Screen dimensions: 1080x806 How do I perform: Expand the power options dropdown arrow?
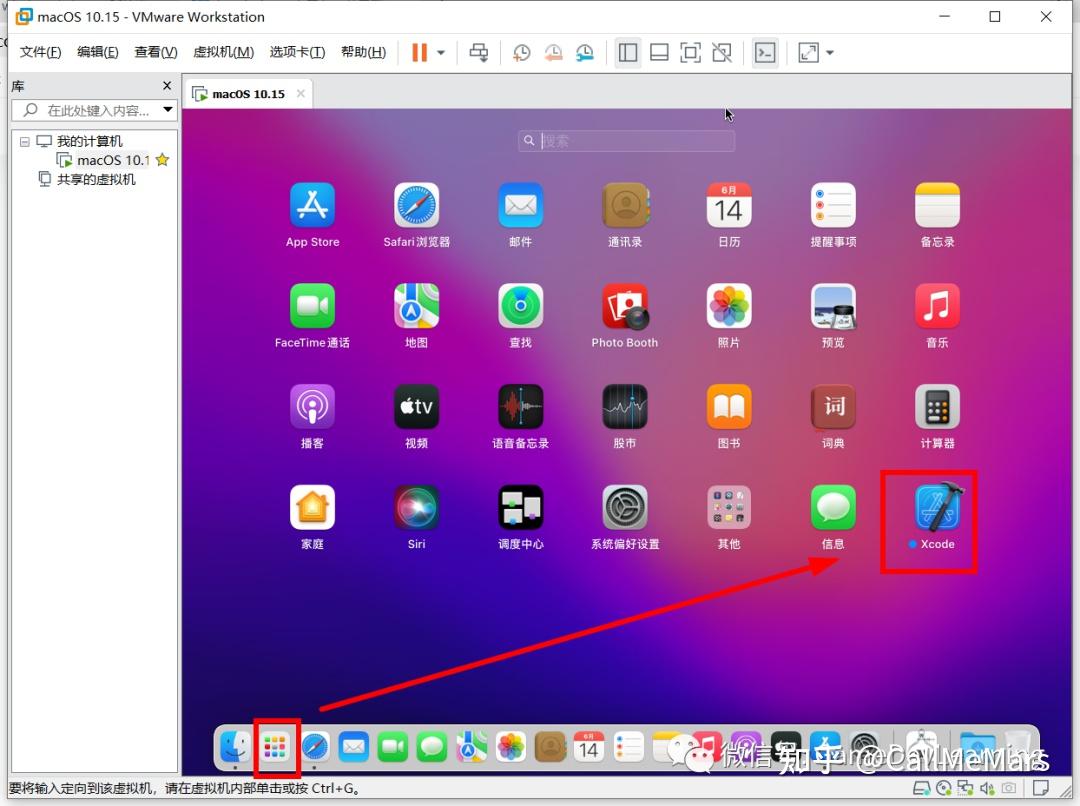click(x=442, y=52)
